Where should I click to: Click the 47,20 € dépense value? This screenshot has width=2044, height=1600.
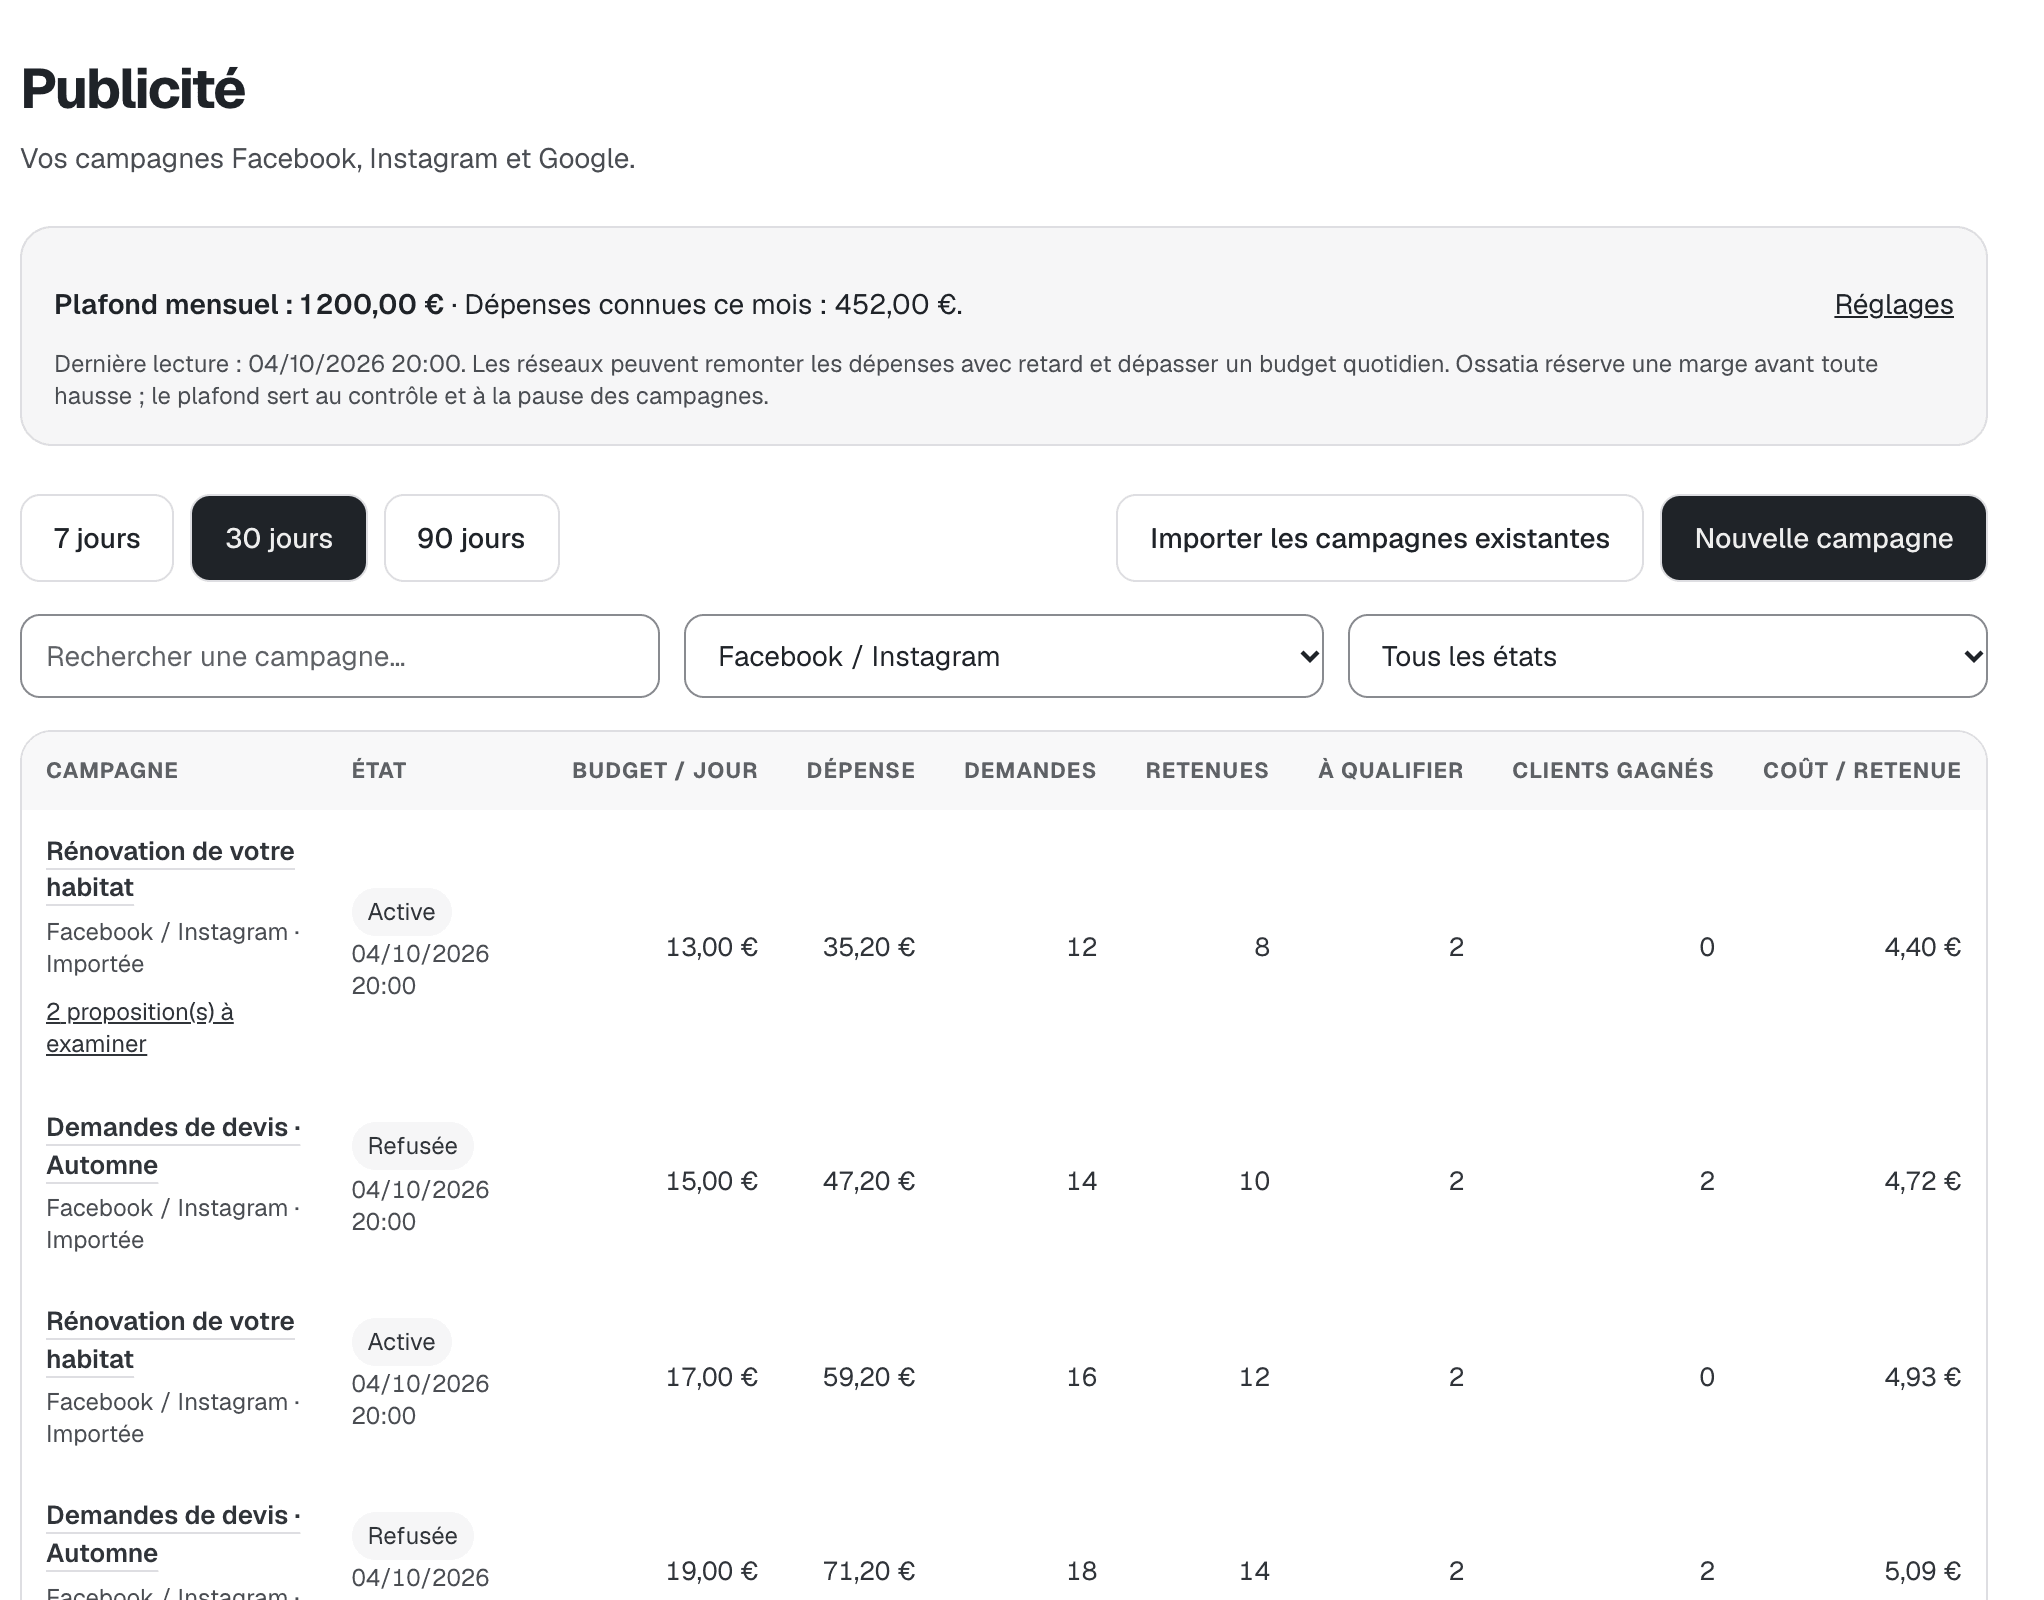click(x=868, y=1181)
